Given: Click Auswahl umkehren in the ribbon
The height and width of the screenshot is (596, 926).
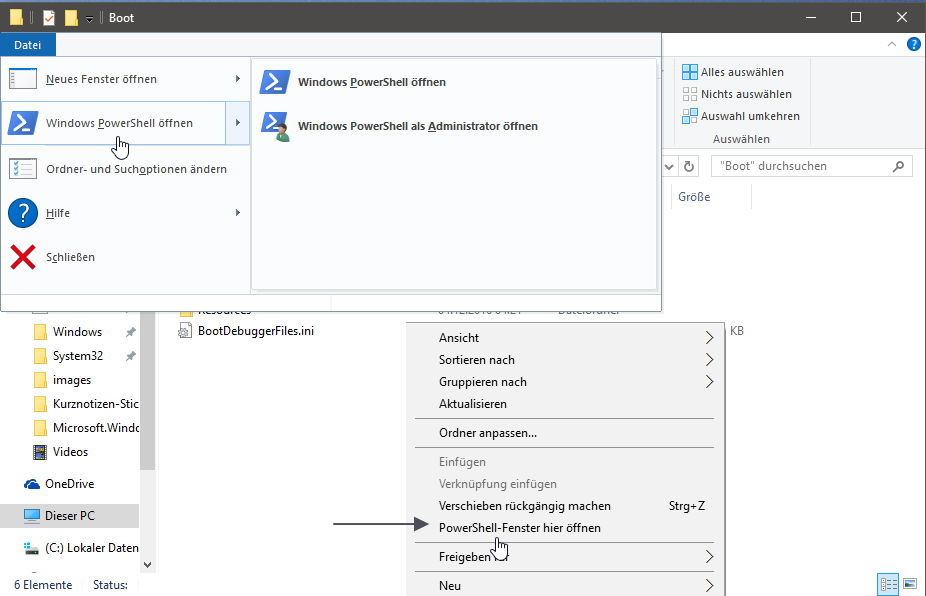Looking at the screenshot, I should pyautogui.click(x=741, y=116).
